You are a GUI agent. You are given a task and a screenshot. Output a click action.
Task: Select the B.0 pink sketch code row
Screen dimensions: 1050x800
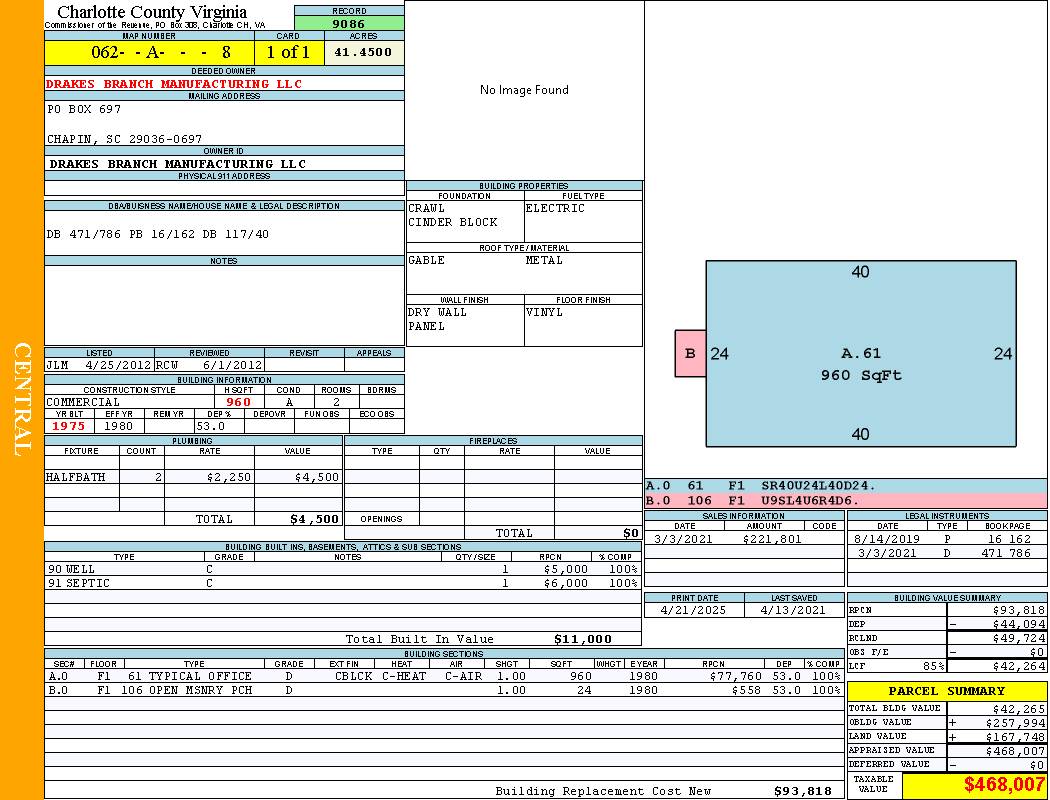point(845,500)
